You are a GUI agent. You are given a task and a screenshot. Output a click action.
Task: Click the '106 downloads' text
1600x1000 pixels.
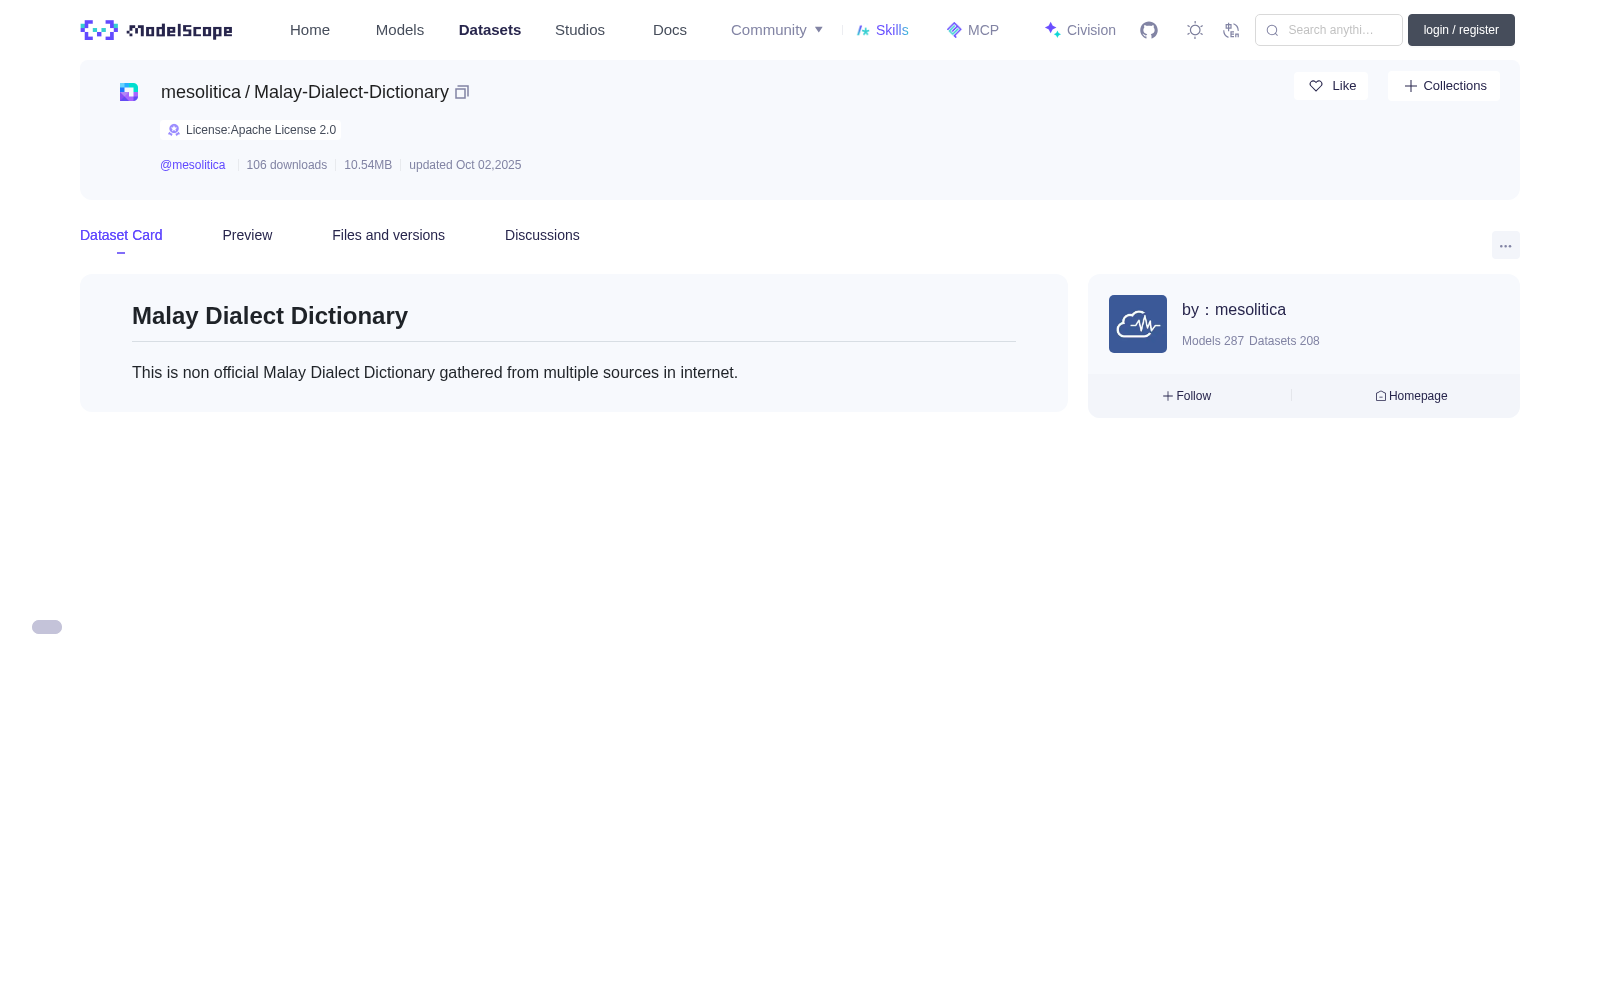click(287, 165)
